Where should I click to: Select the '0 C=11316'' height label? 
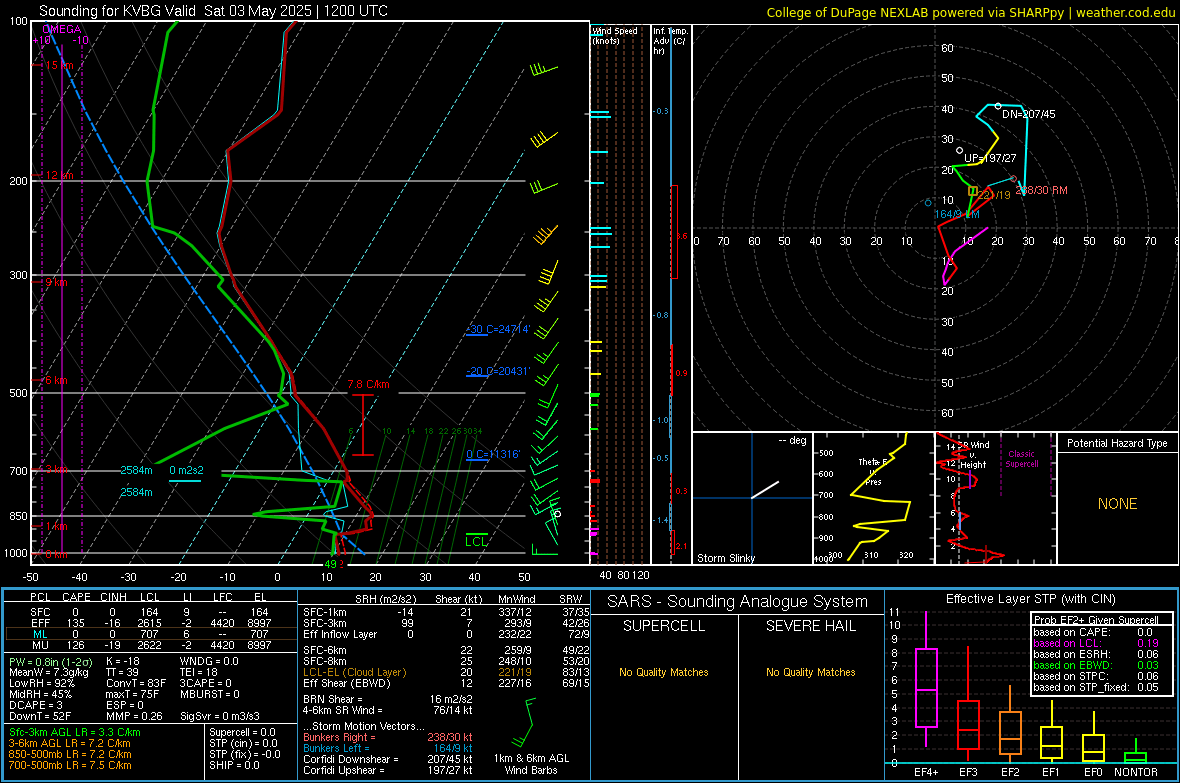[x=493, y=454]
